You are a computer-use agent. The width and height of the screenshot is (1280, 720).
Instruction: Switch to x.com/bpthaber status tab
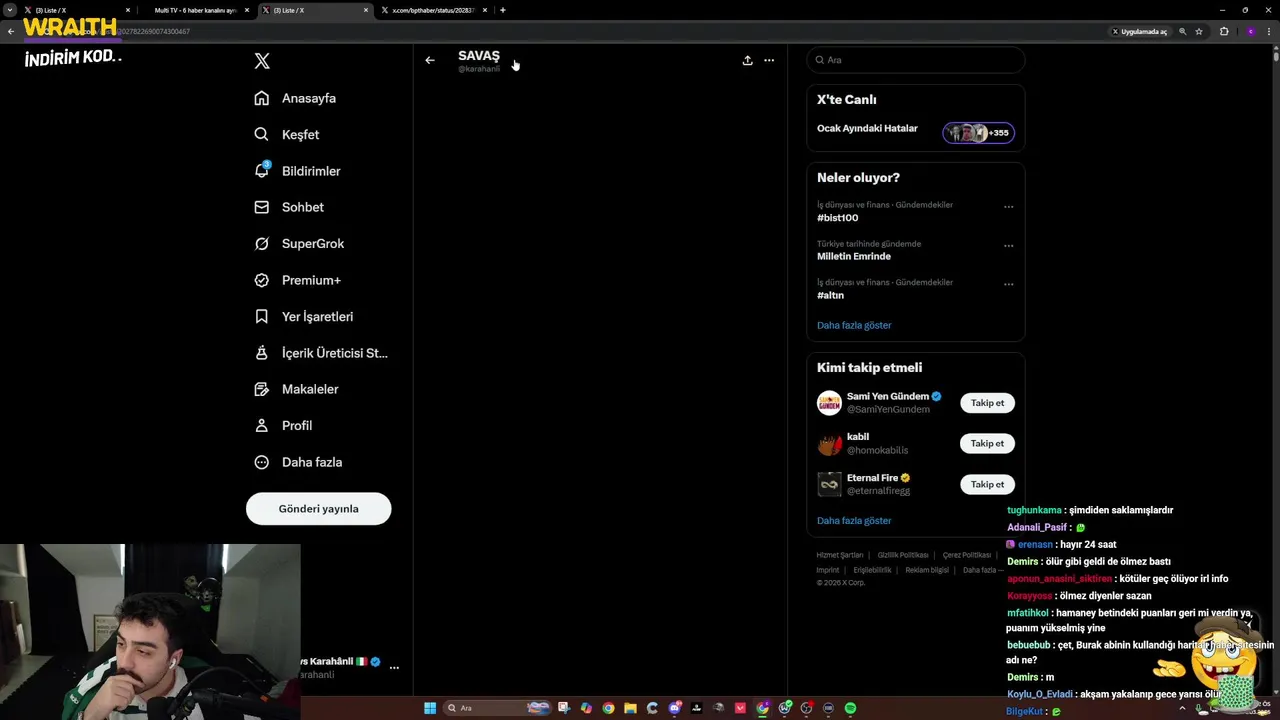433,10
